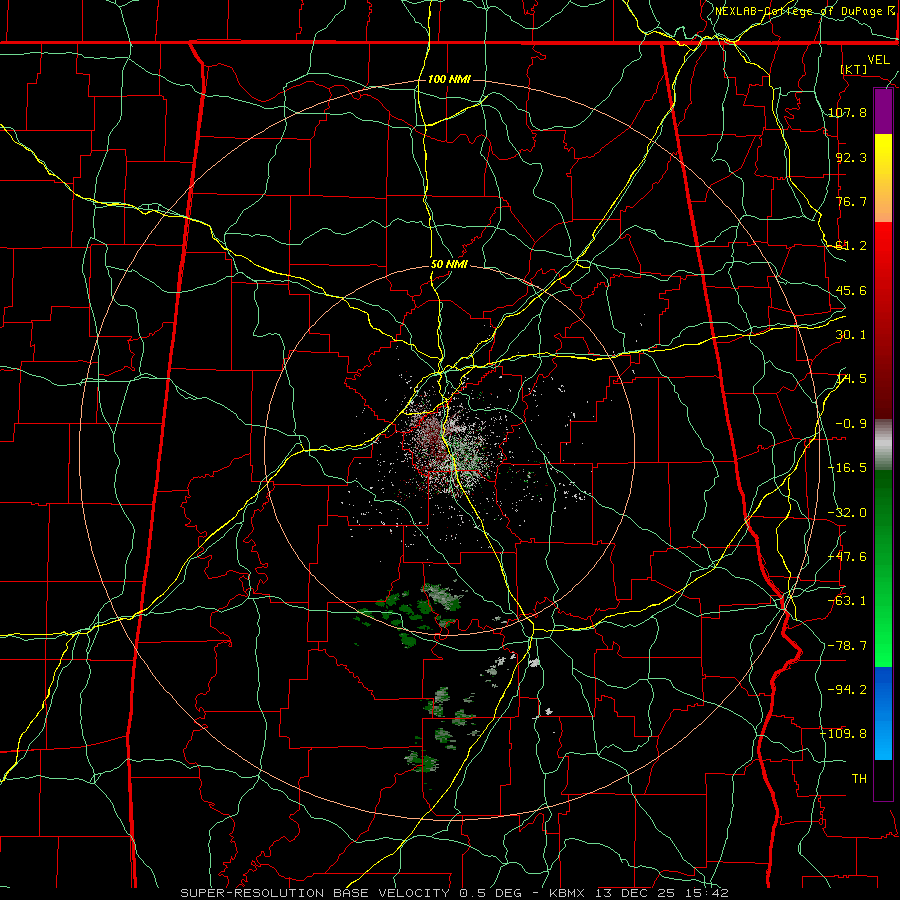The width and height of the screenshot is (900, 900).
Task: Click the -94.2 value on velocity scale
Action: [x=847, y=689]
